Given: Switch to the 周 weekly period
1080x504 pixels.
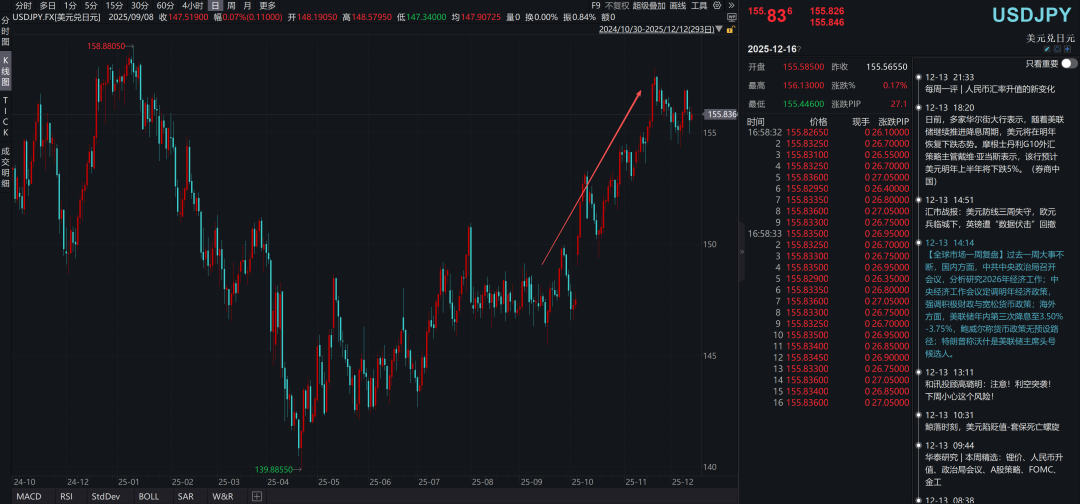Looking at the screenshot, I should coord(230,5).
